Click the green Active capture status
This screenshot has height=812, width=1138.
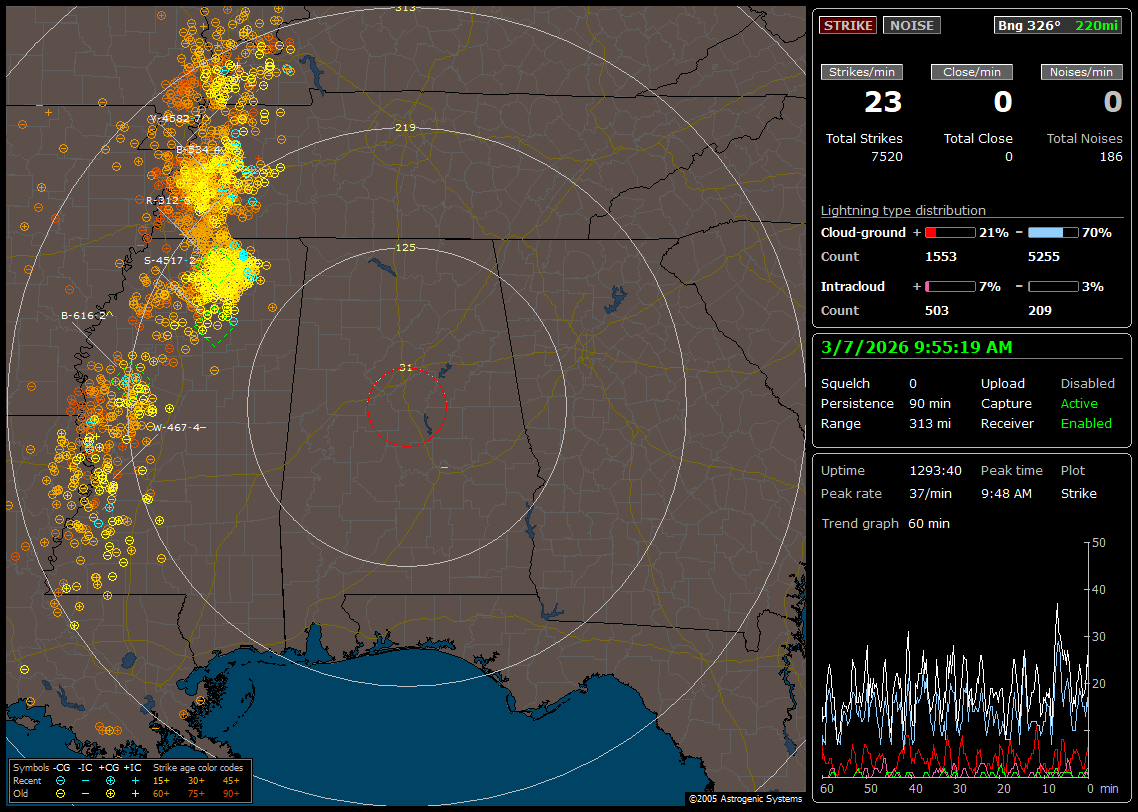1079,404
